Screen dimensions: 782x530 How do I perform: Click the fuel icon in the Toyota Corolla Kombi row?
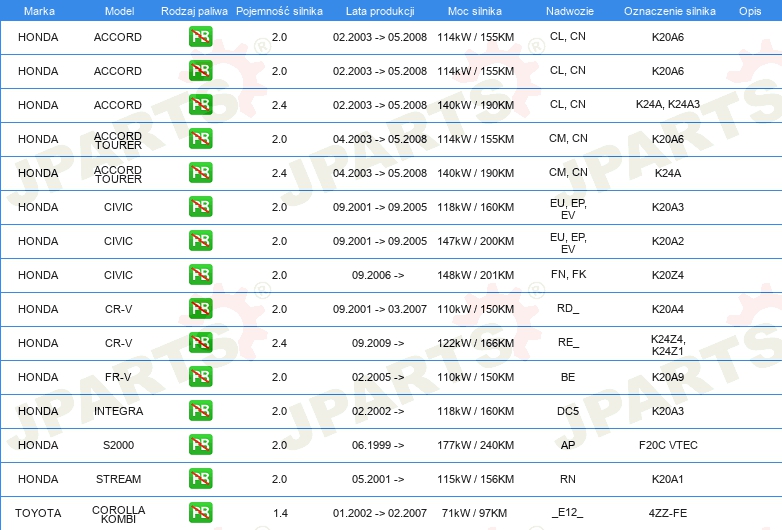click(x=200, y=512)
